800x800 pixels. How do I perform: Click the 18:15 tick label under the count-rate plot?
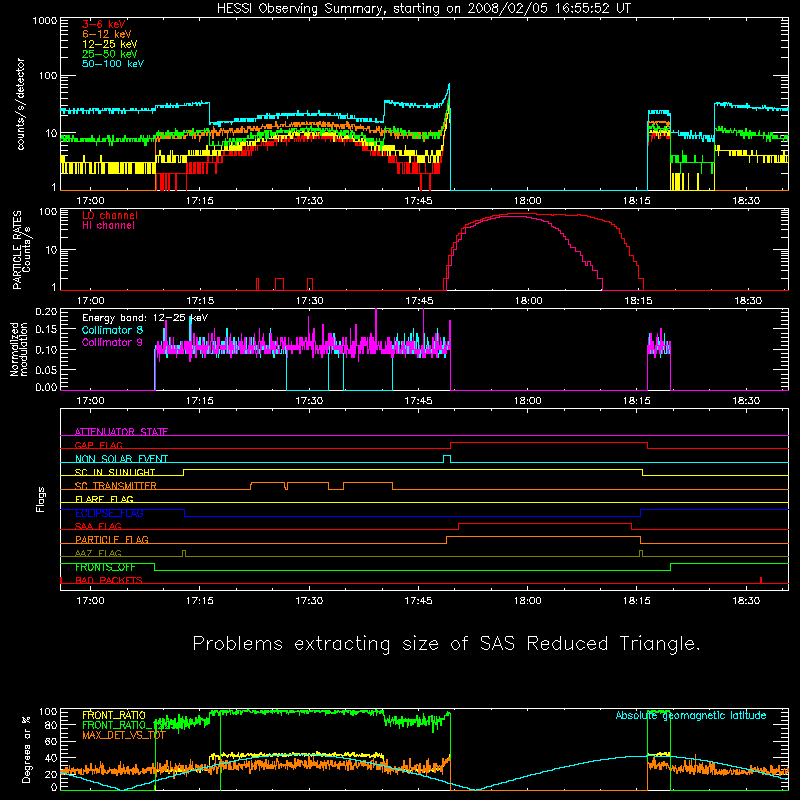click(x=637, y=201)
